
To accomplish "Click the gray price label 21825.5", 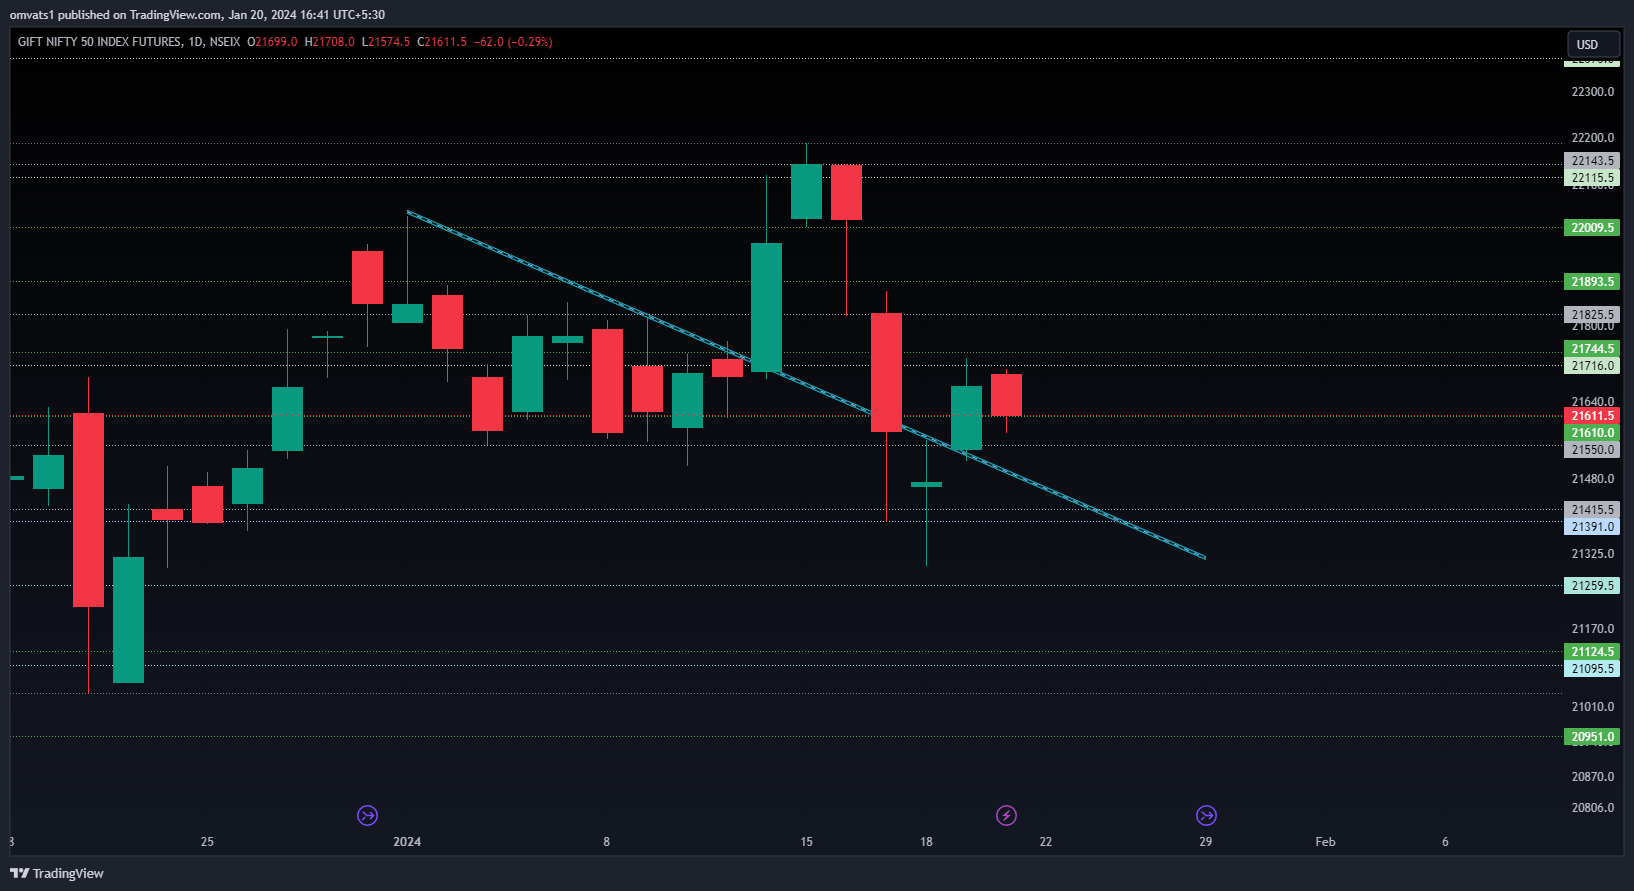I will [1591, 315].
